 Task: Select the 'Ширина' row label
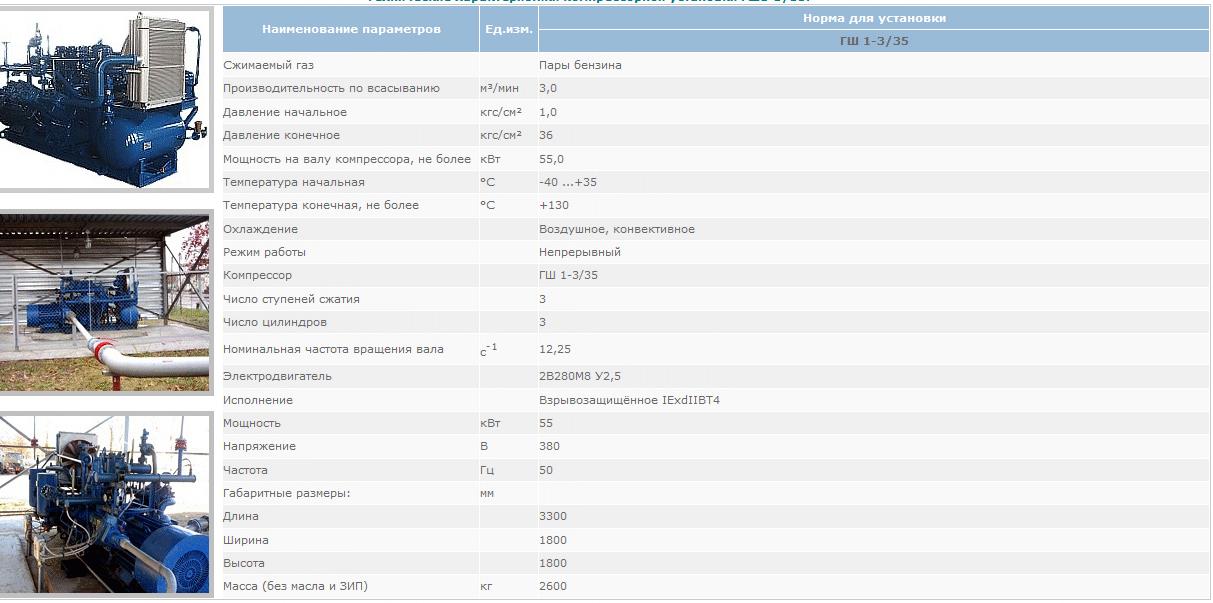click(246, 540)
